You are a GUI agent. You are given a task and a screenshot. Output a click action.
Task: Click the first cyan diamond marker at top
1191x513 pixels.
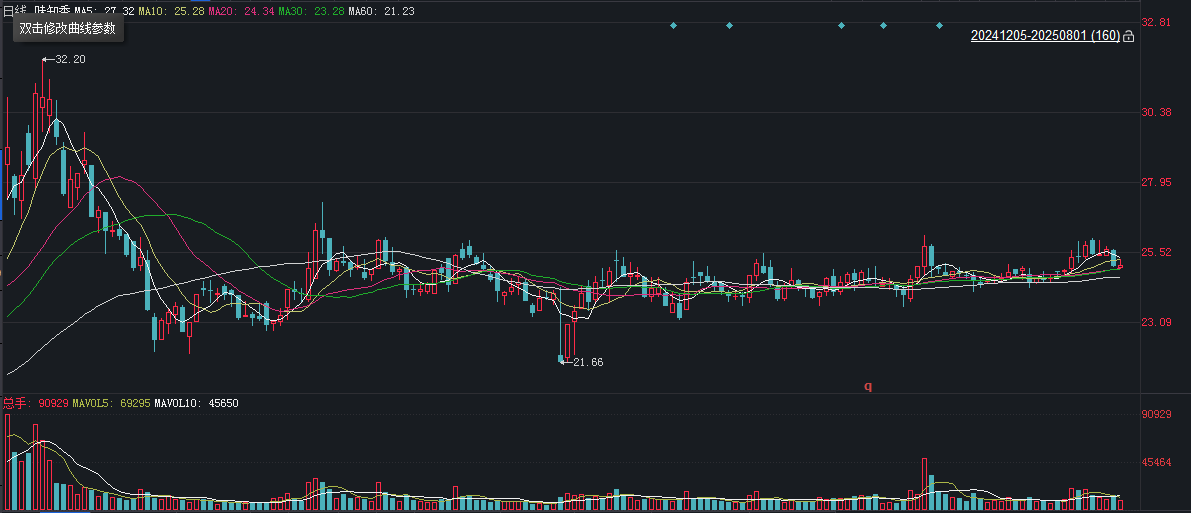(673, 26)
